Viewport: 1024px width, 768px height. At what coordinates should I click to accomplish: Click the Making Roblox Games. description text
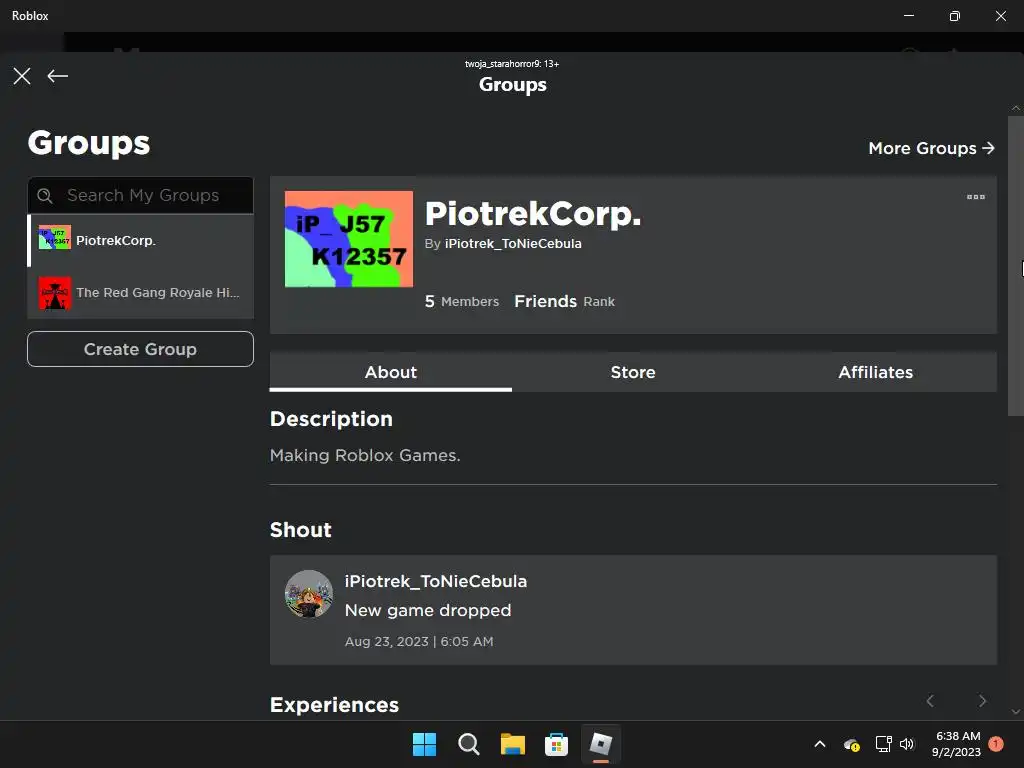365,455
